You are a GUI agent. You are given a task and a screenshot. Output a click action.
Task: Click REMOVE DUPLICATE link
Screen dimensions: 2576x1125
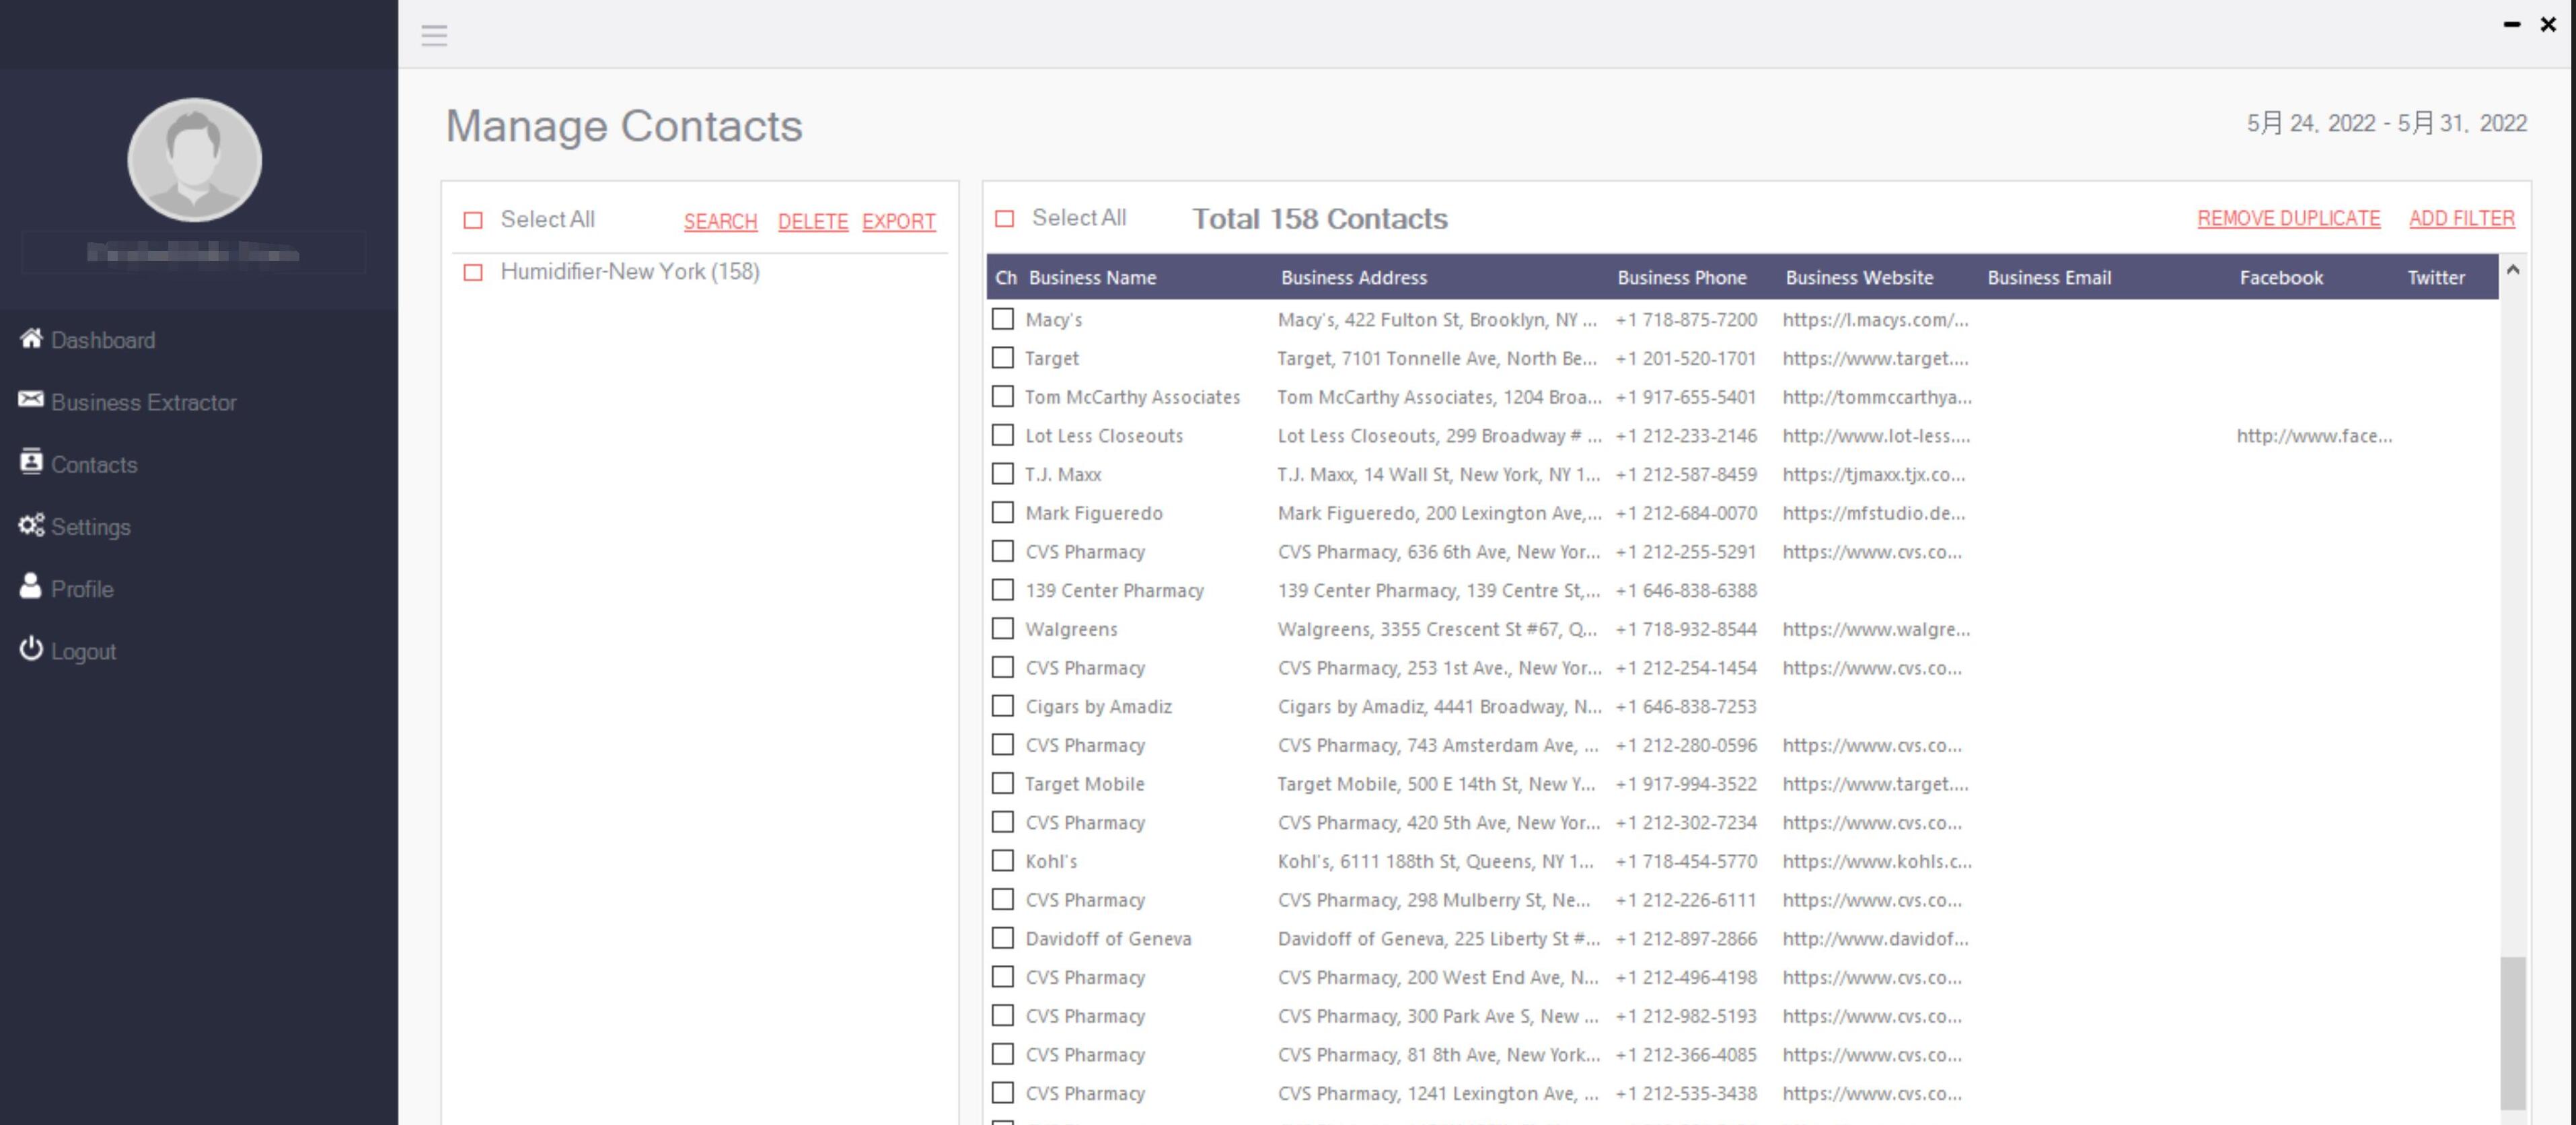(x=2288, y=218)
